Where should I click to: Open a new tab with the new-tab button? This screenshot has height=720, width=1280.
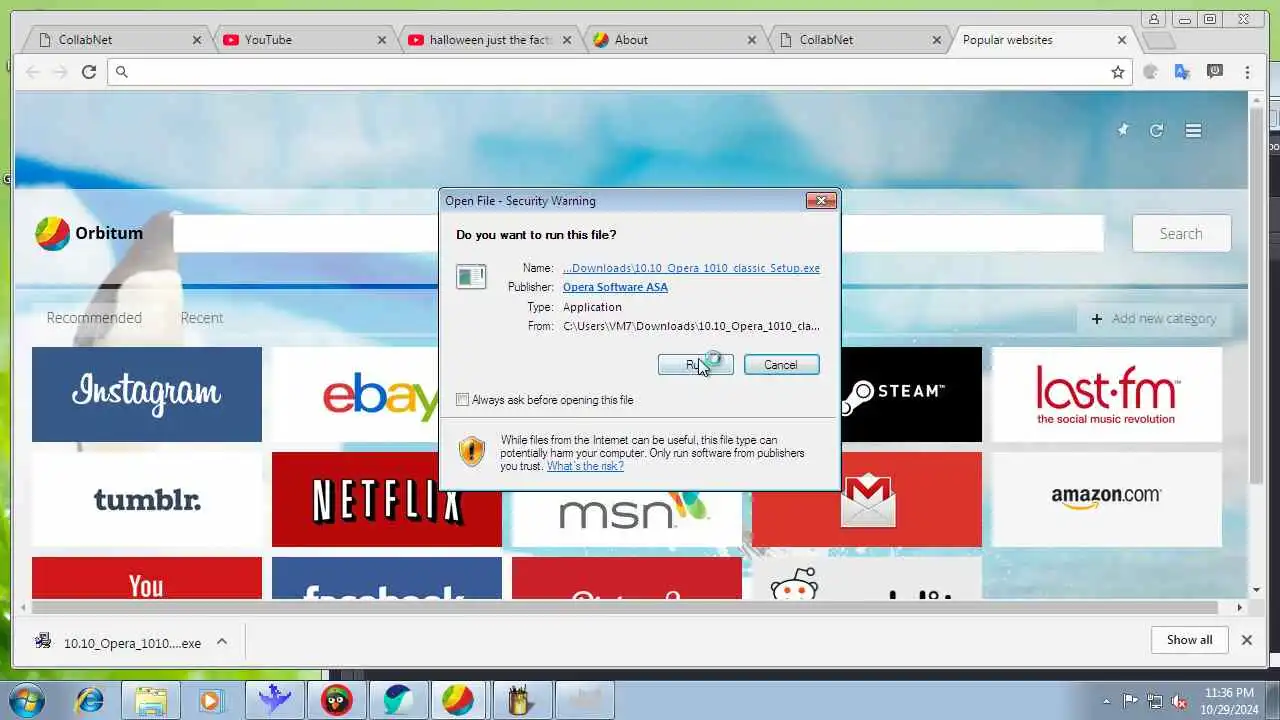click(x=1158, y=40)
